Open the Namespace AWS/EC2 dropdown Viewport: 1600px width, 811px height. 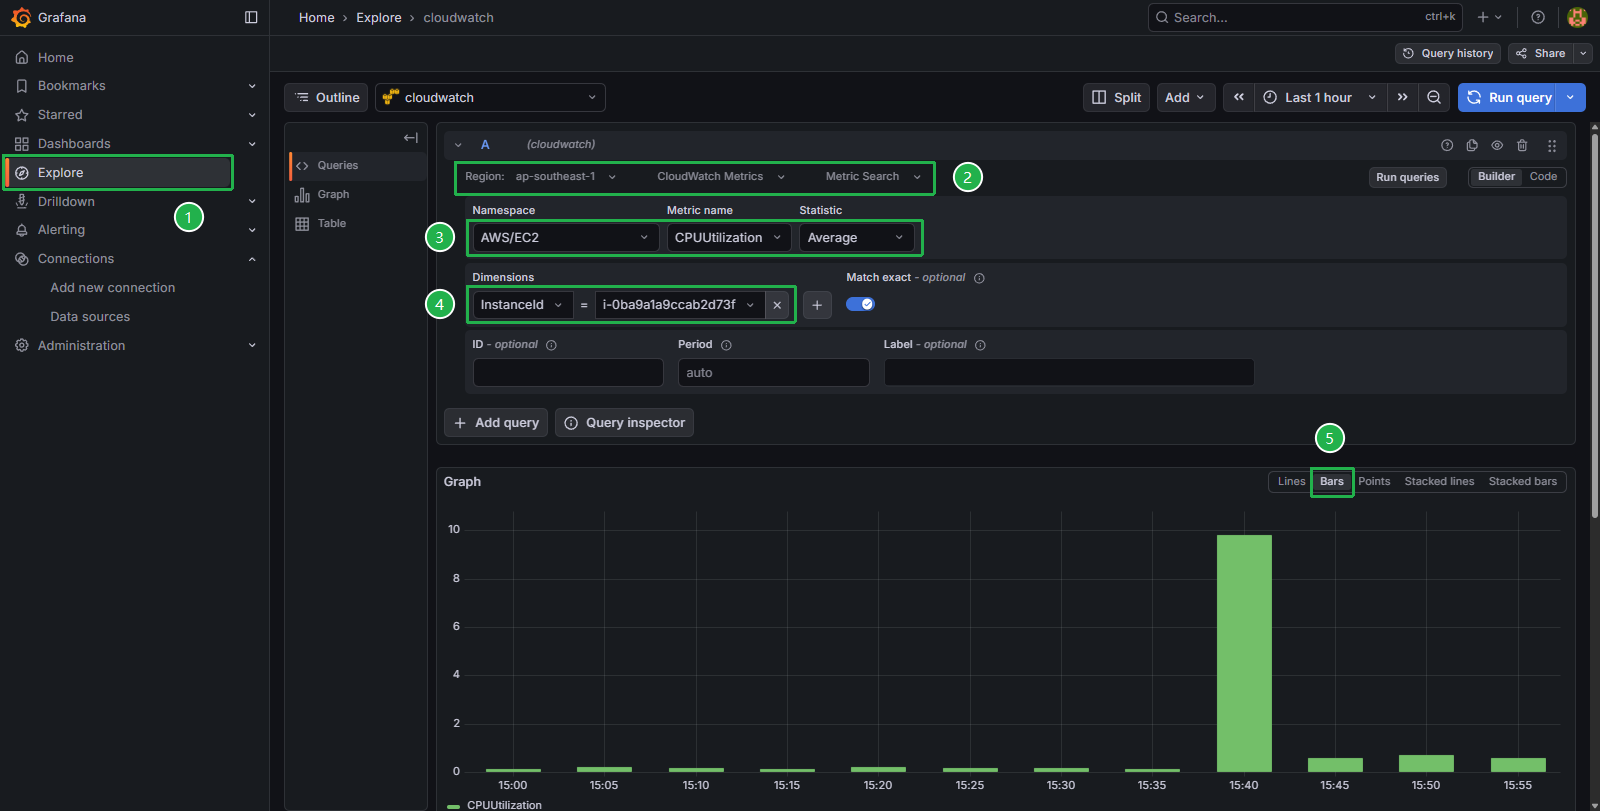click(x=565, y=238)
